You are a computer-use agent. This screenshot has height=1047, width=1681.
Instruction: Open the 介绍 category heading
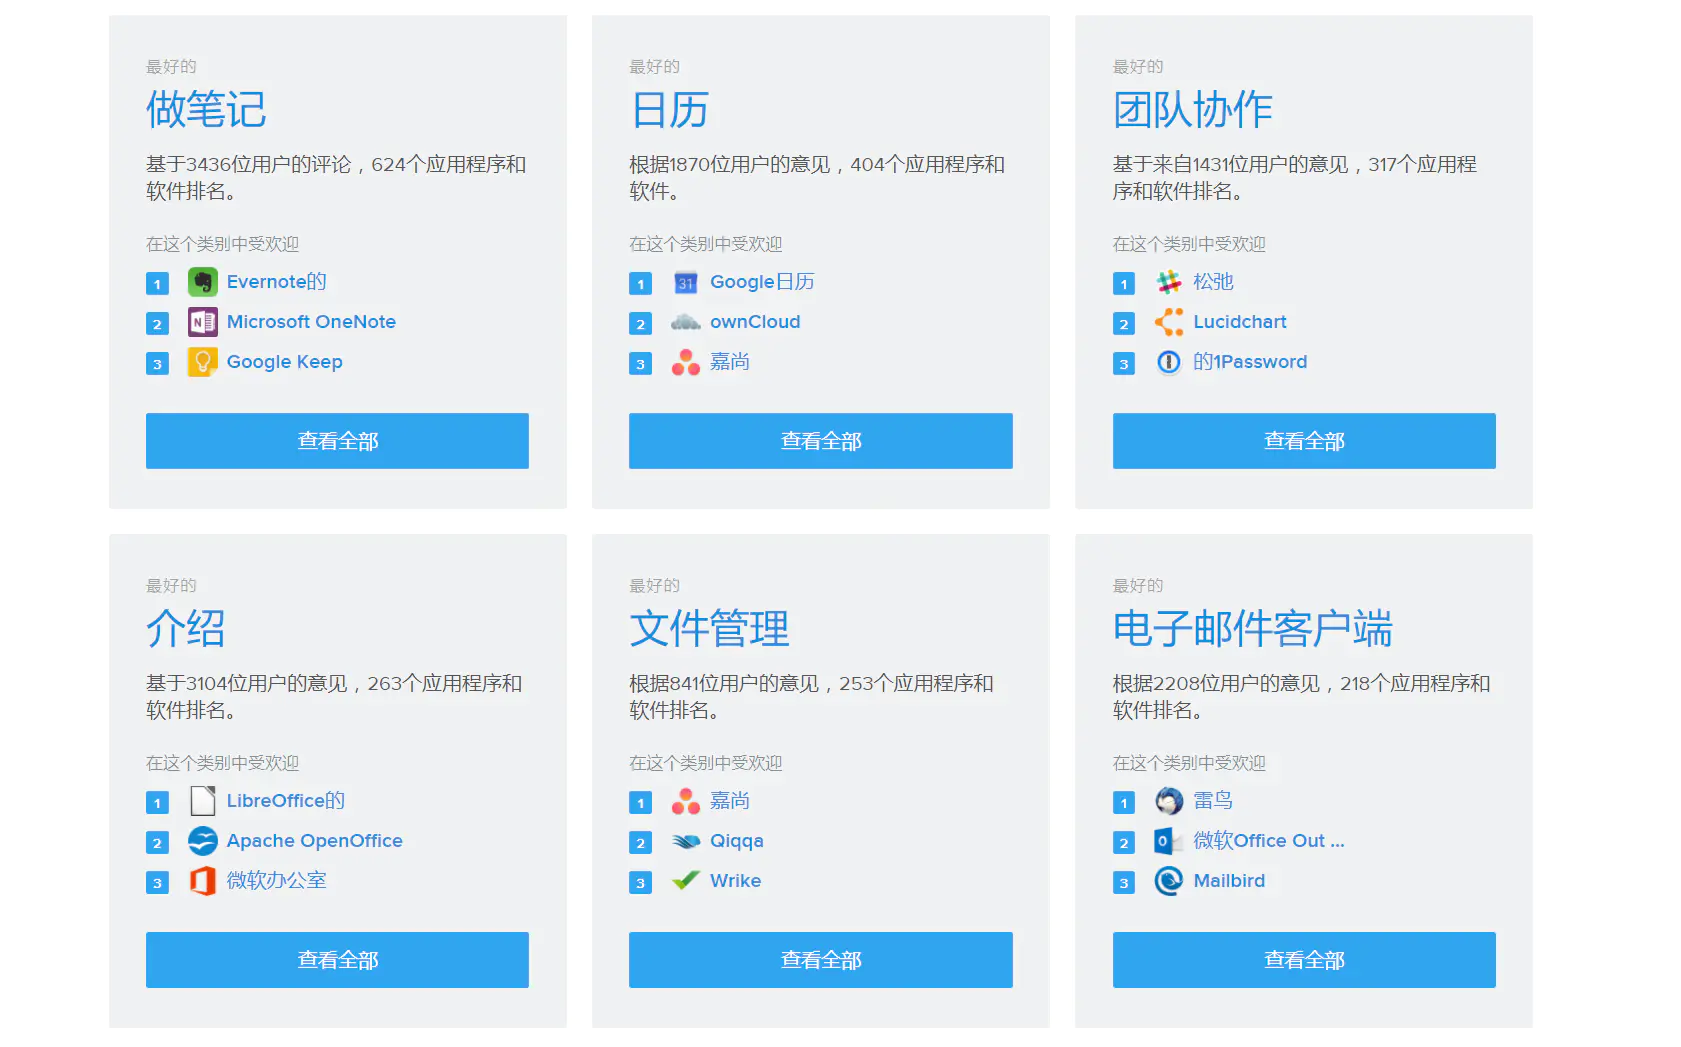coord(186,629)
